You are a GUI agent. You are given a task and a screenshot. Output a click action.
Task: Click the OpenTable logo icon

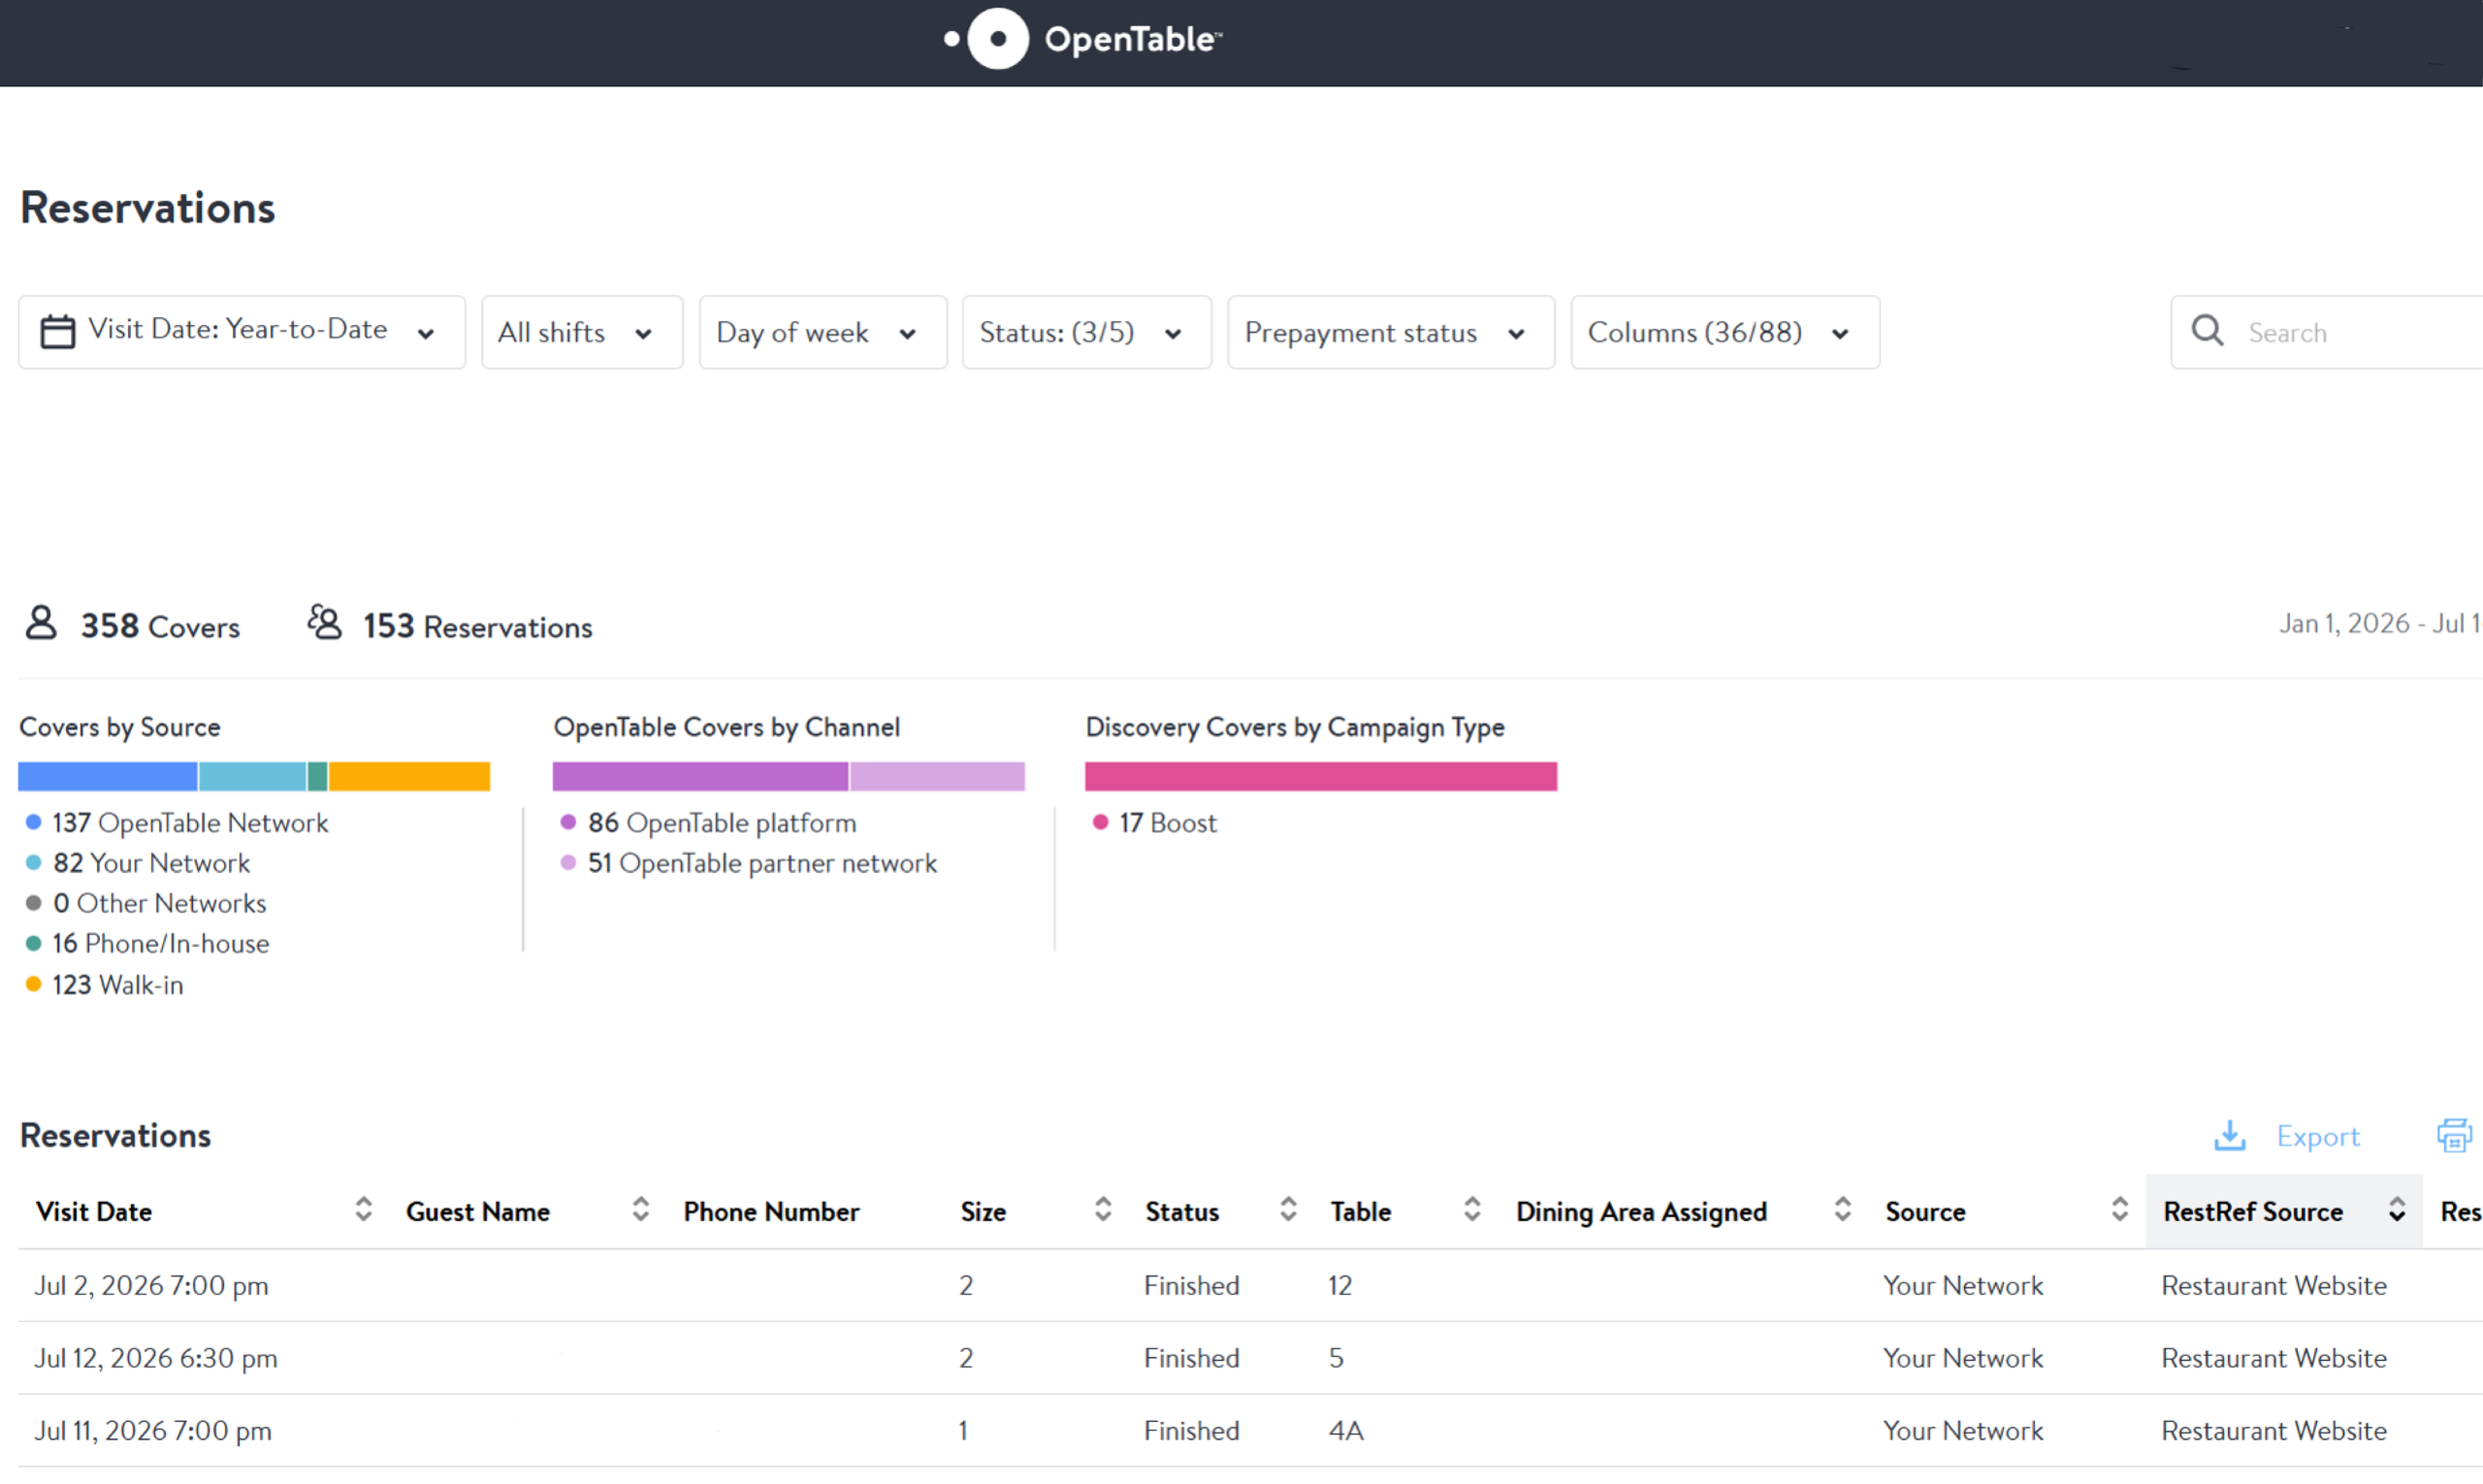986,39
